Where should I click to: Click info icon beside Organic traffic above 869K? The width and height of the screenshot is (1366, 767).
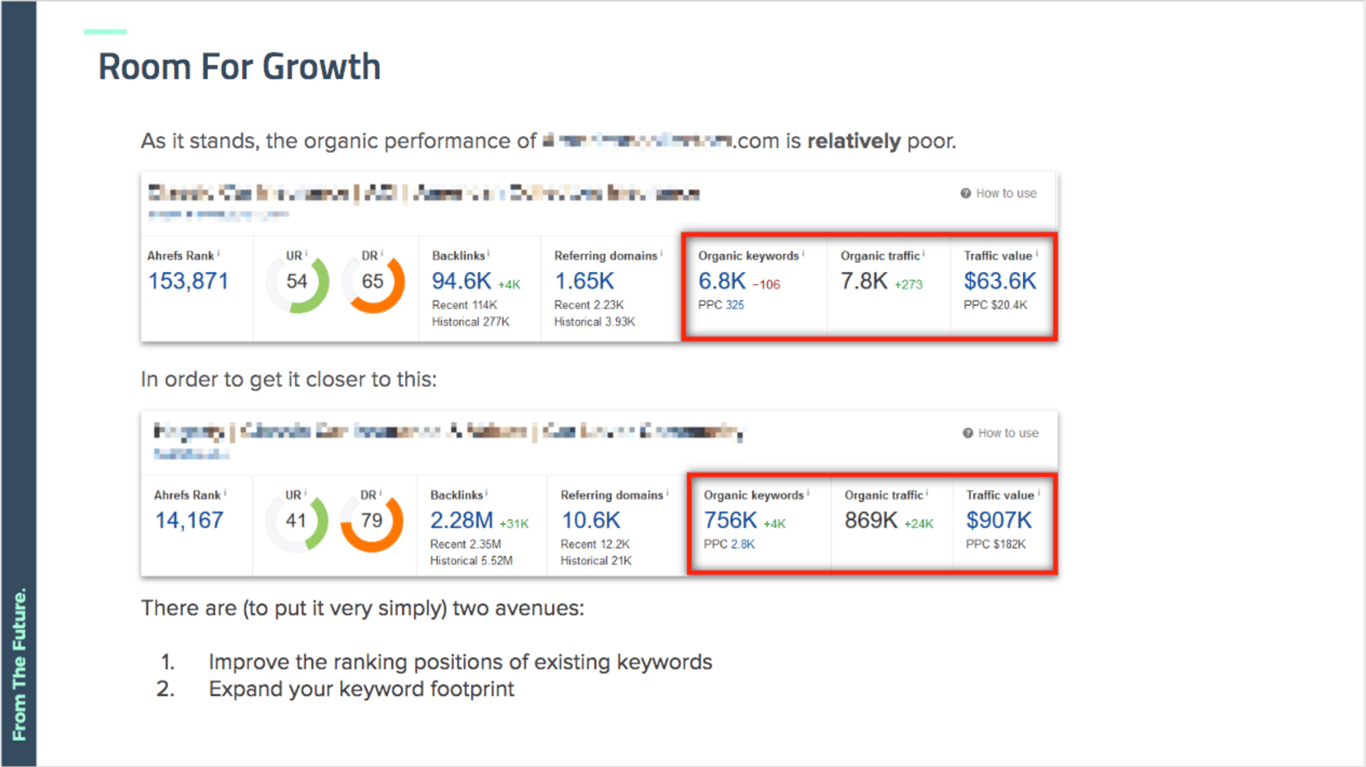tap(928, 494)
